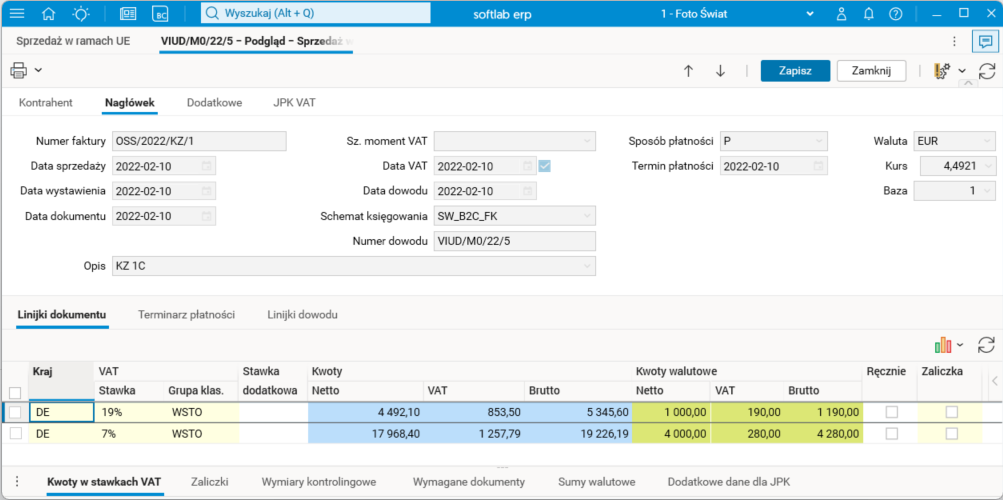Collapse the header panel with small chevron

967,84
